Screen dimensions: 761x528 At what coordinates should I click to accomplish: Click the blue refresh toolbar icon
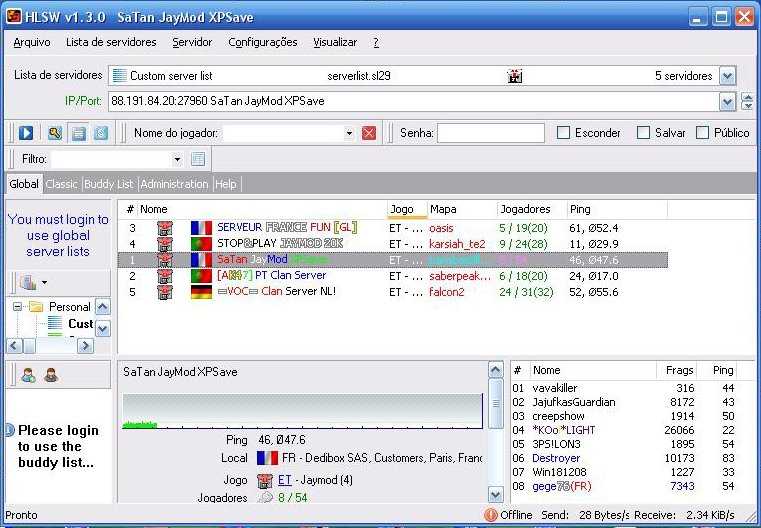pyautogui.click(x=101, y=133)
